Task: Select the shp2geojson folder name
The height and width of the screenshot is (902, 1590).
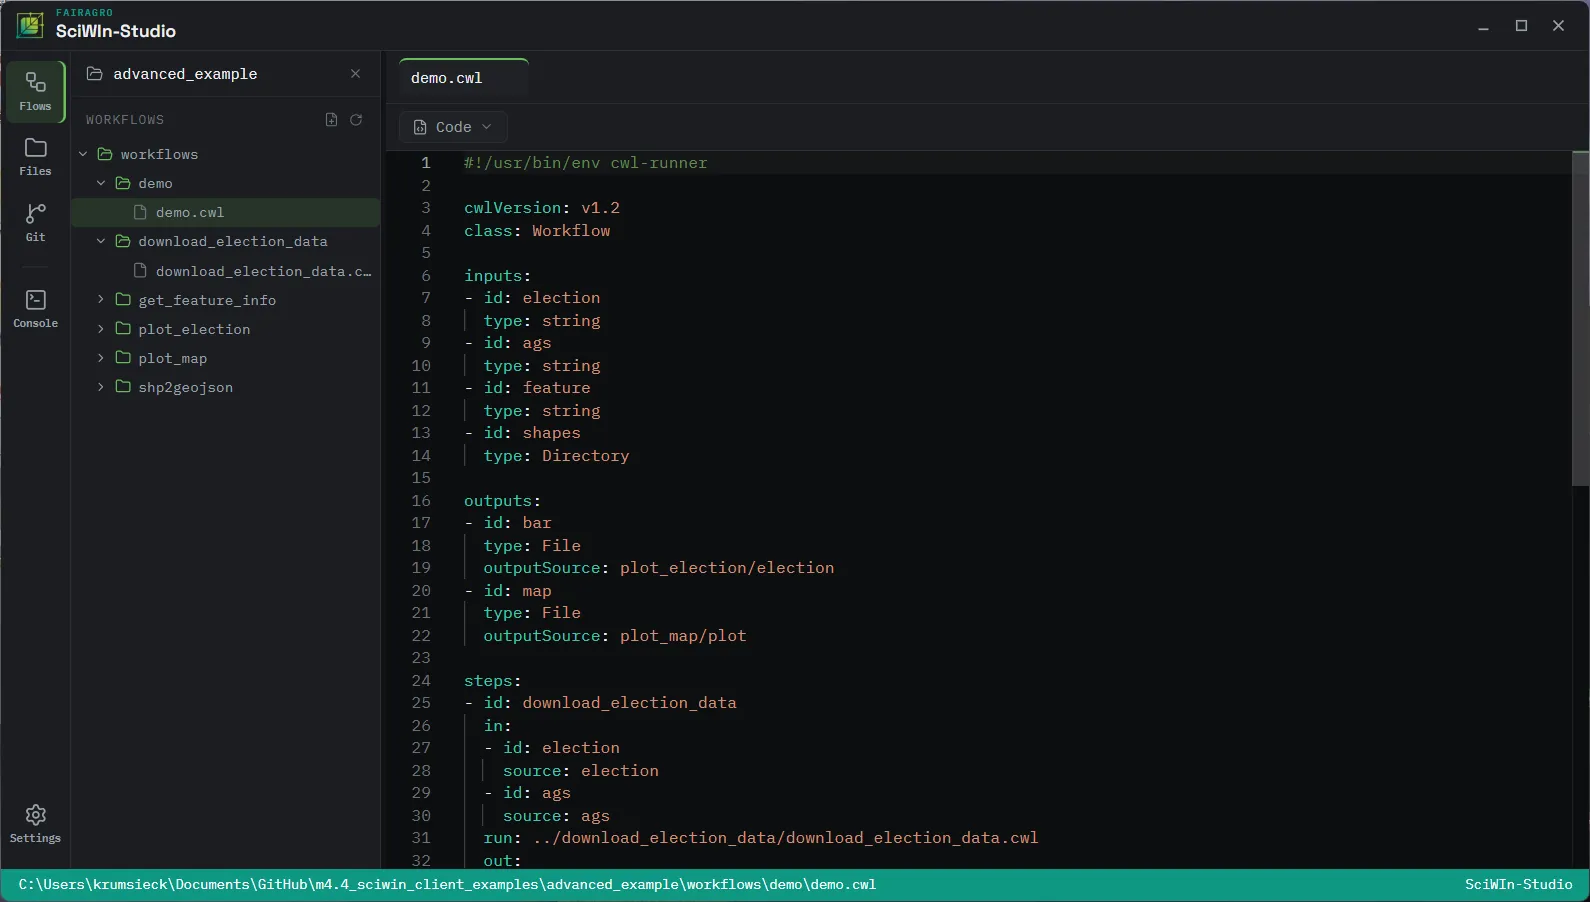Action: 185,387
